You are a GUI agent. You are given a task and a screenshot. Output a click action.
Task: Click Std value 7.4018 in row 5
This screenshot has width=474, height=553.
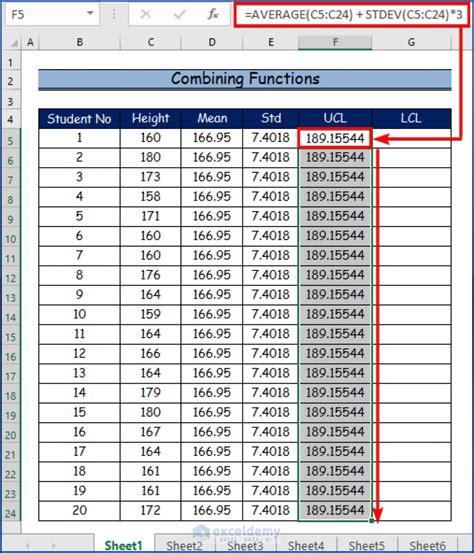(x=271, y=138)
